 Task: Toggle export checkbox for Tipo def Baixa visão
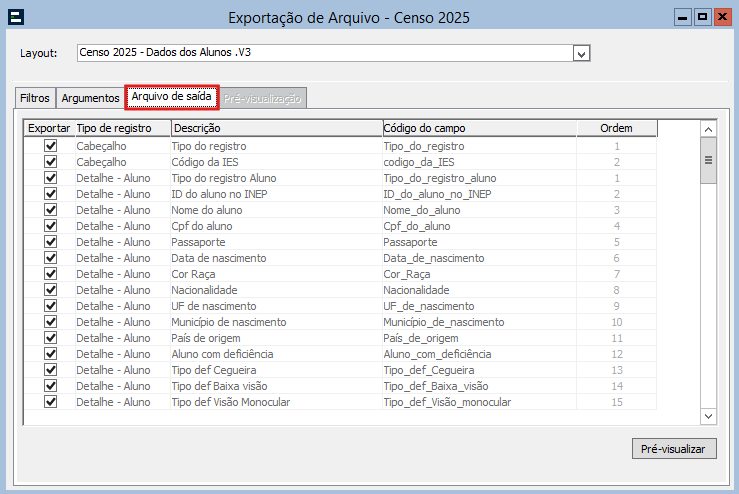[50, 386]
